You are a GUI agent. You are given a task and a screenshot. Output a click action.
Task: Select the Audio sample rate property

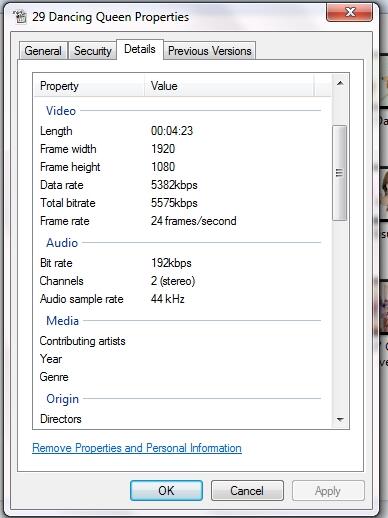coord(82,299)
